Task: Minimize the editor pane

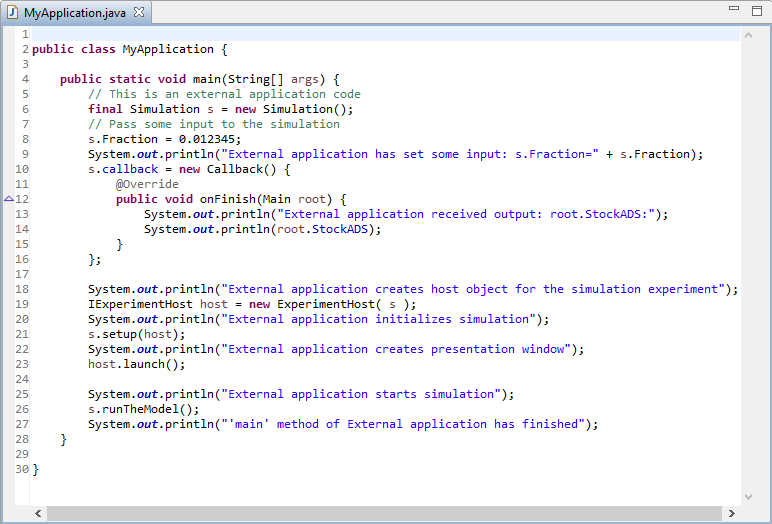Action: [x=736, y=10]
